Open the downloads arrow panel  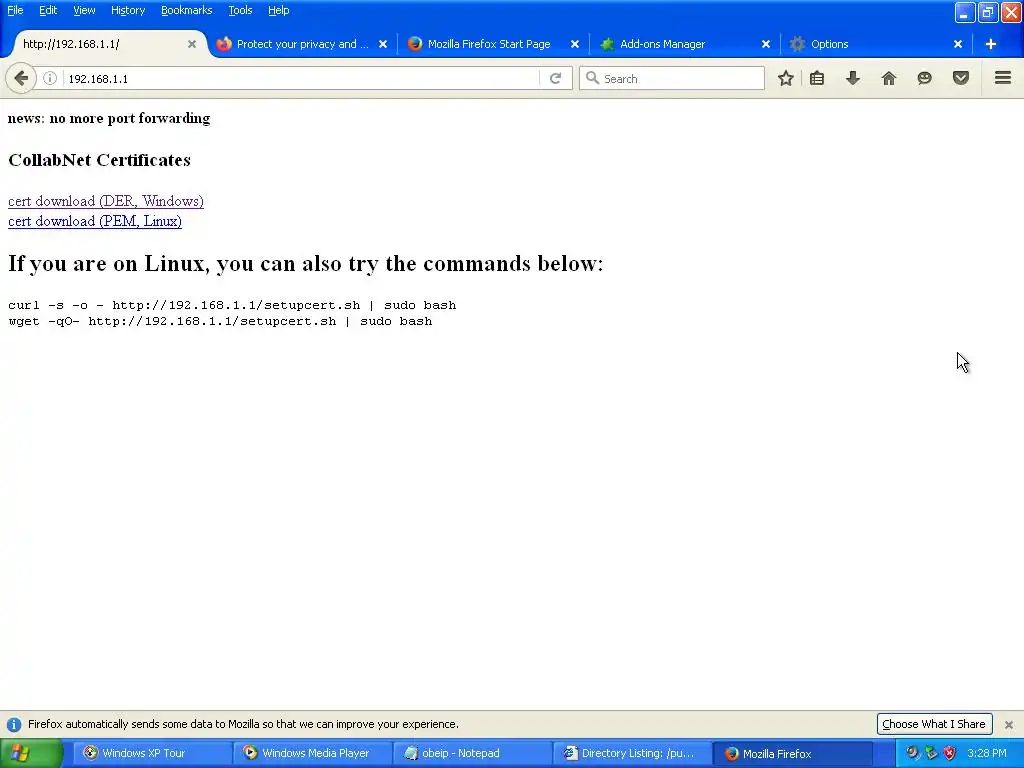coord(853,78)
